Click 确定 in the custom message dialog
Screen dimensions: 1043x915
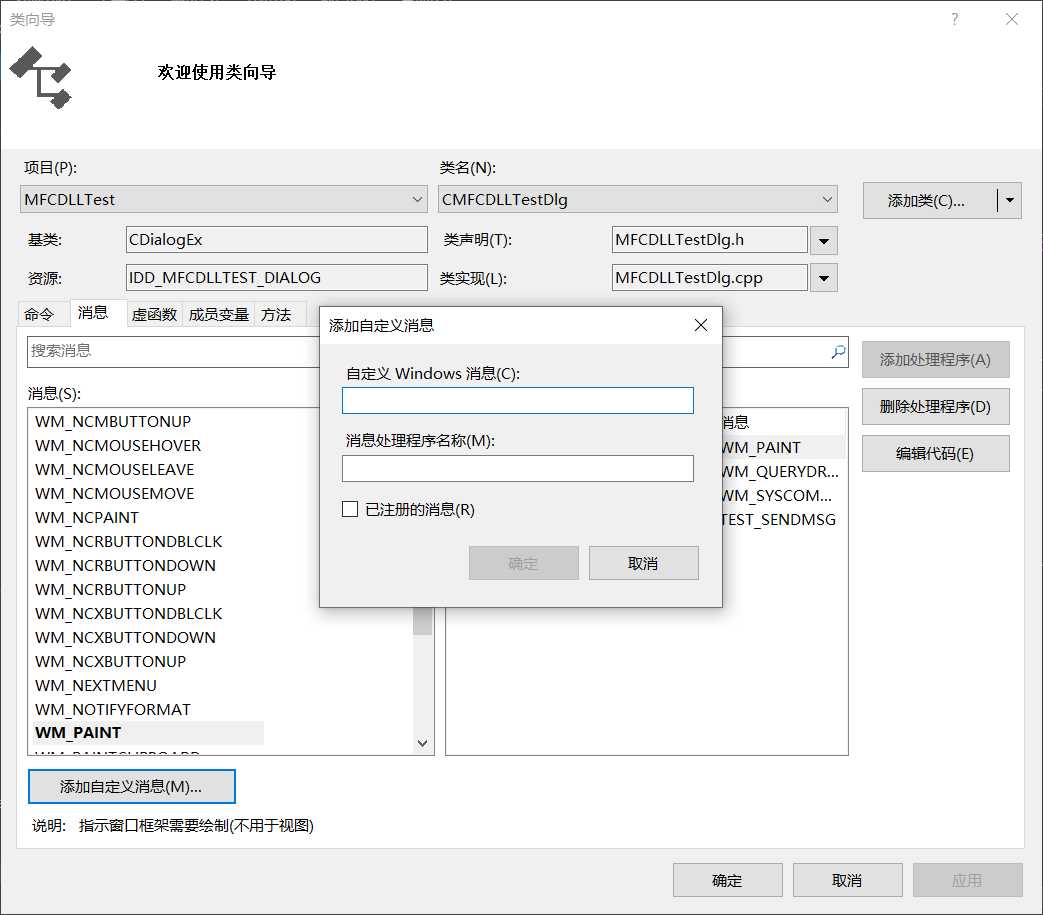click(523, 563)
